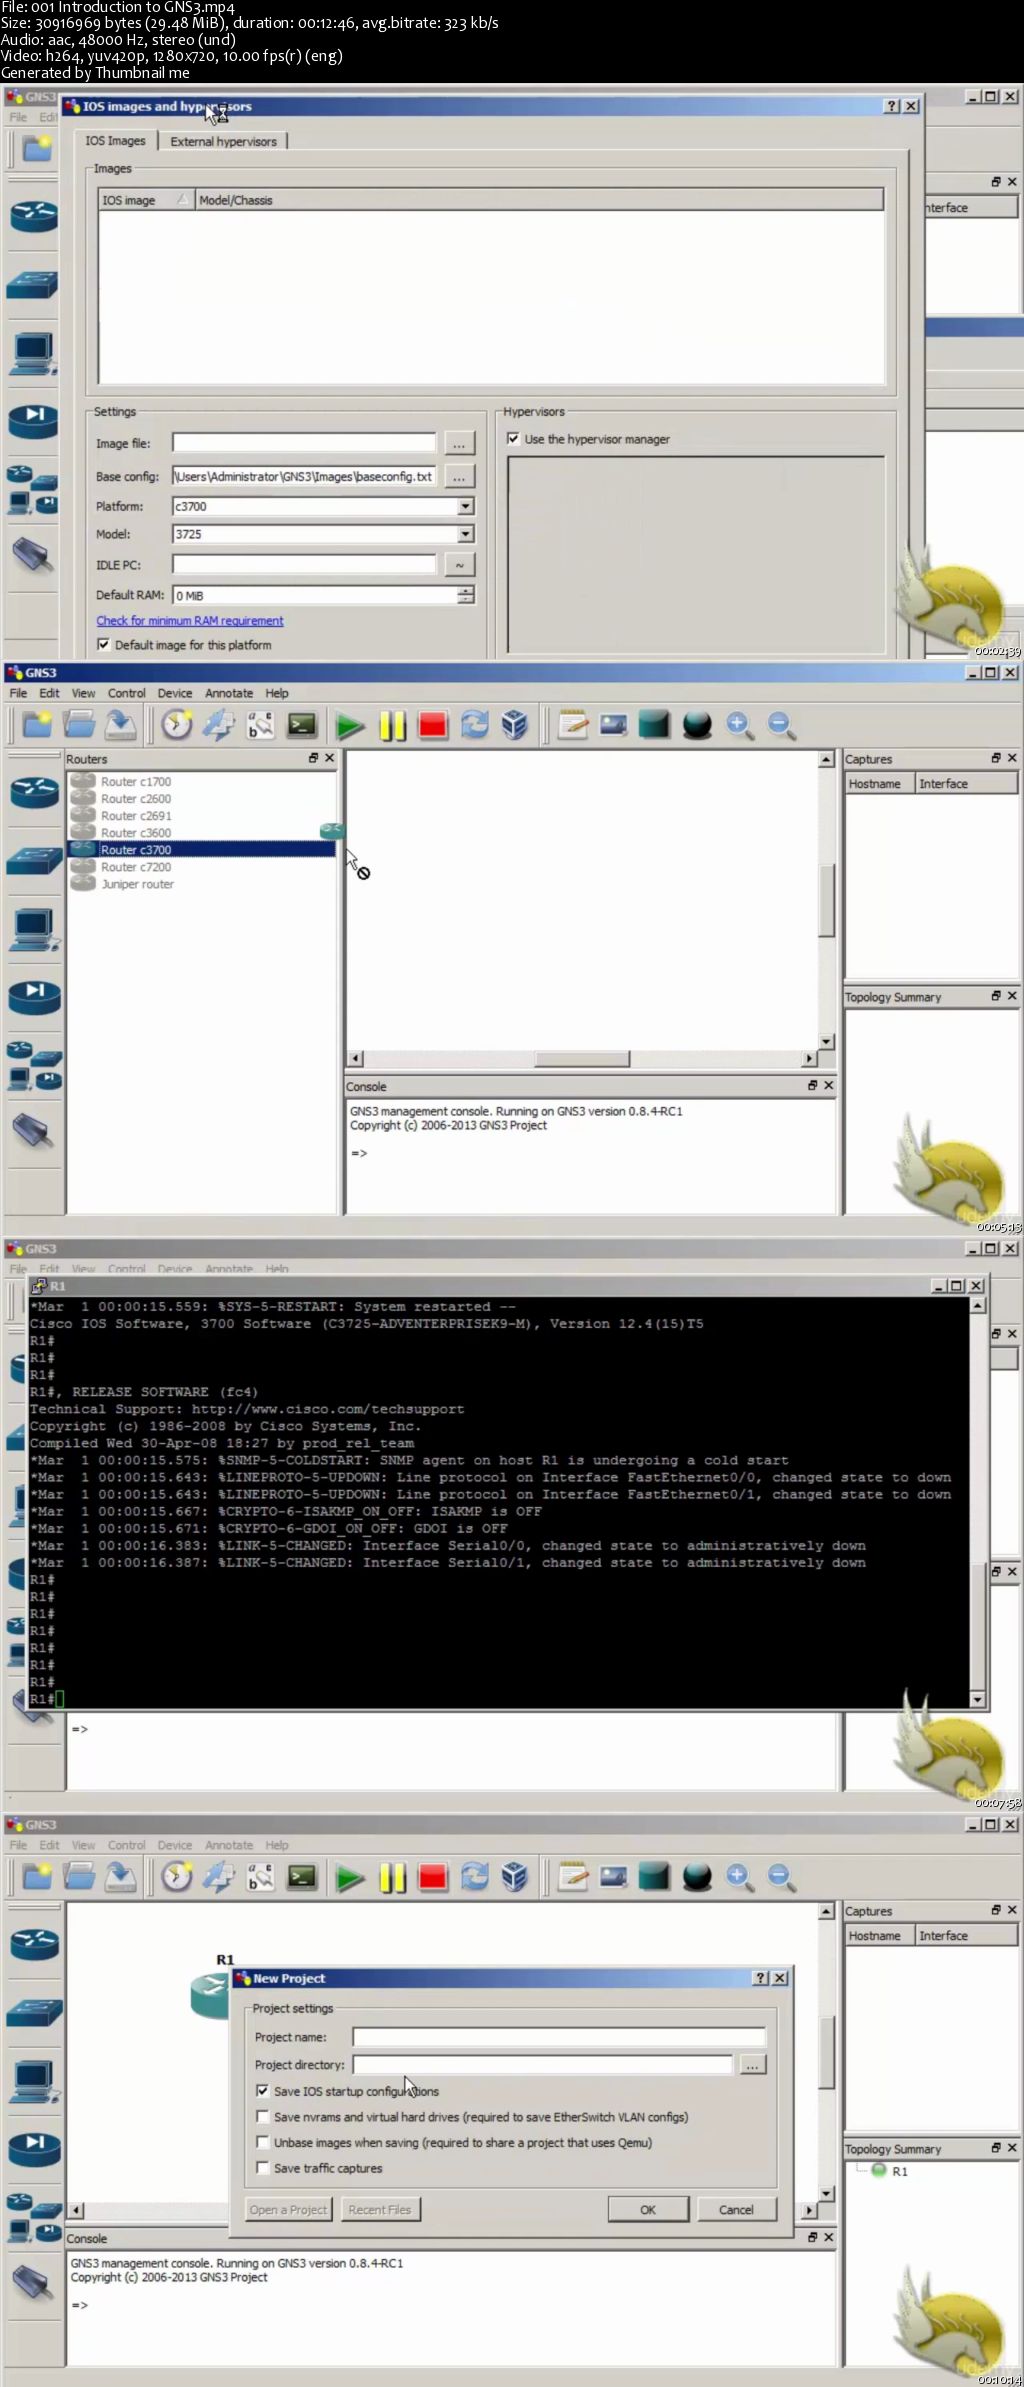Click browse button beside Project directory field

click(752, 2064)
